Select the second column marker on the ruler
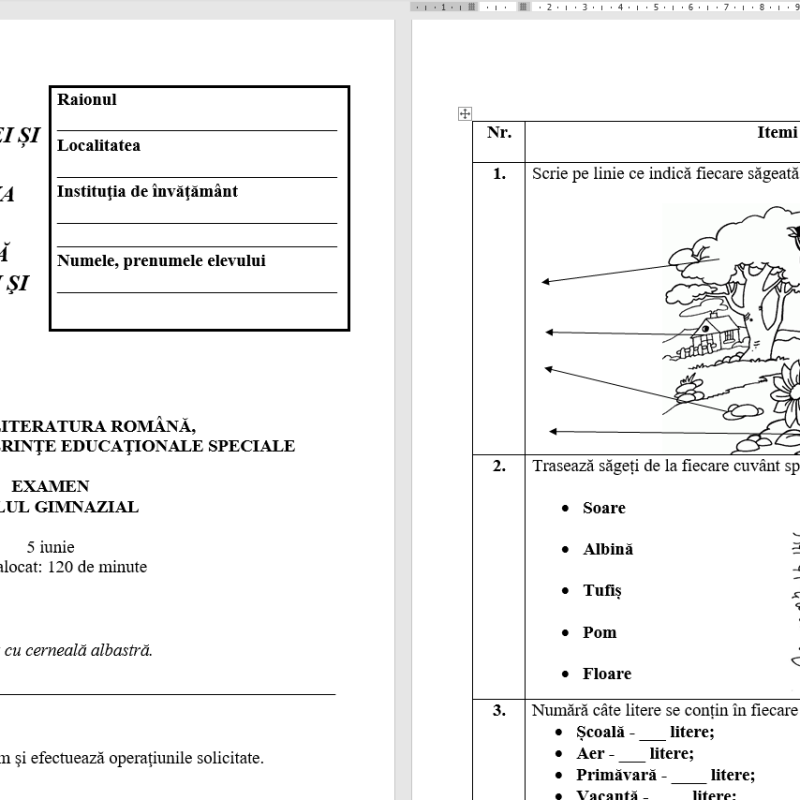The height and width of the screenshot is (800, 800). coord(523,6)
